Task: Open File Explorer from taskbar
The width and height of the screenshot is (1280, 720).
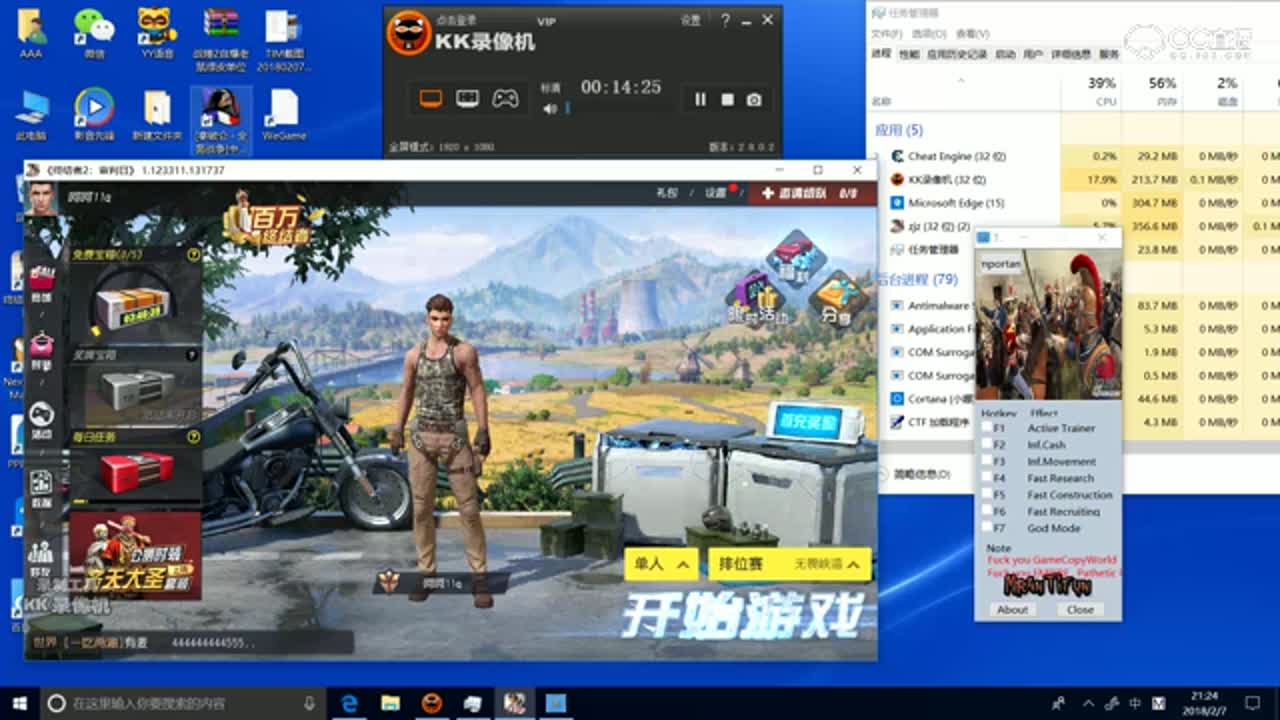Action: (x=390, y=703)
